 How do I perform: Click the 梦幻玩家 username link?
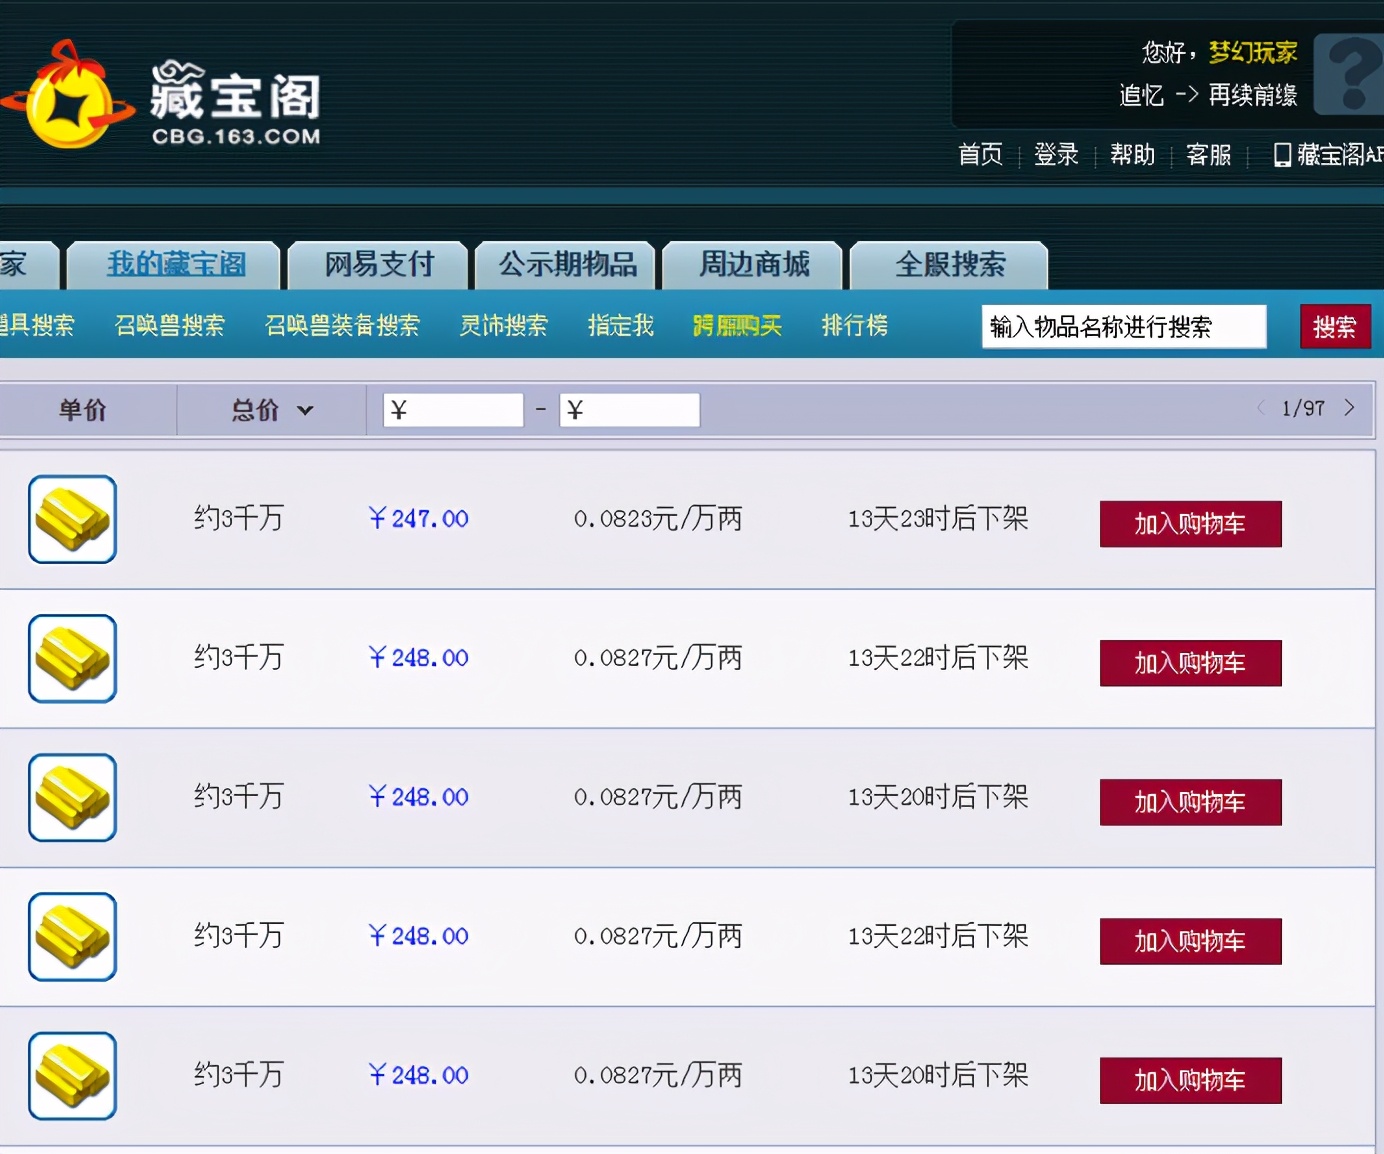1253,52
